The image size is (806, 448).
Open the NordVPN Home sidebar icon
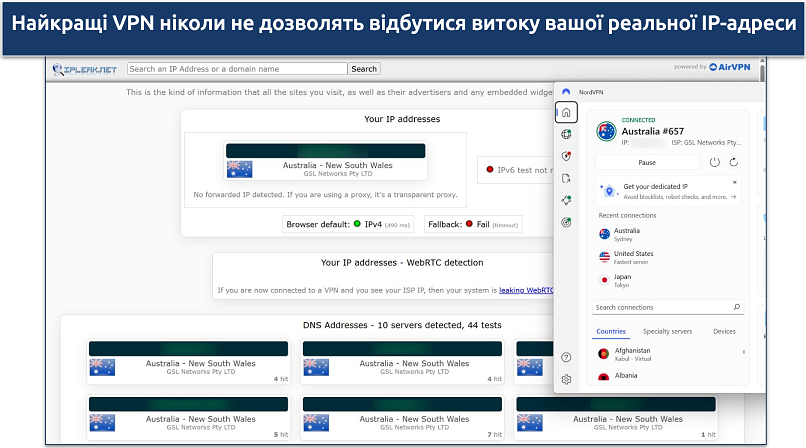coord(566,112)
